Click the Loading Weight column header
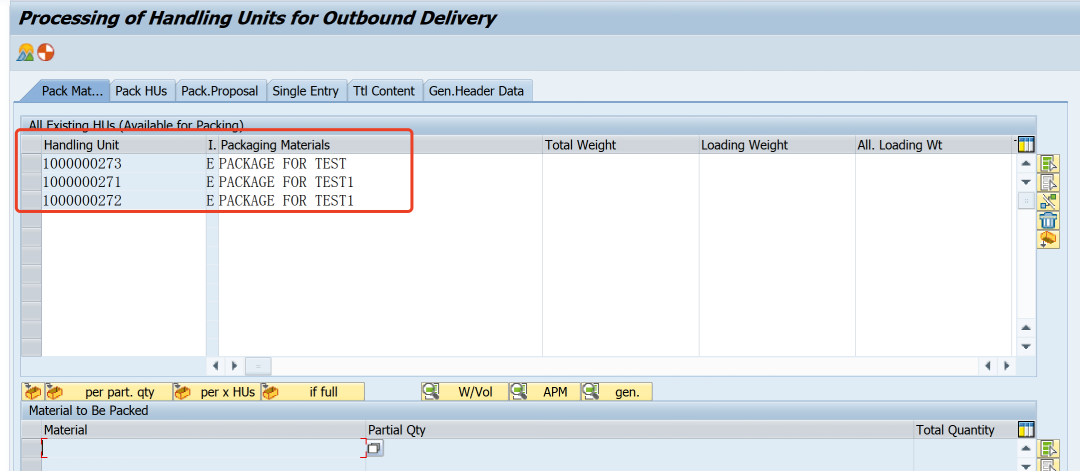The image size is (1080, 471). (777, 145)
